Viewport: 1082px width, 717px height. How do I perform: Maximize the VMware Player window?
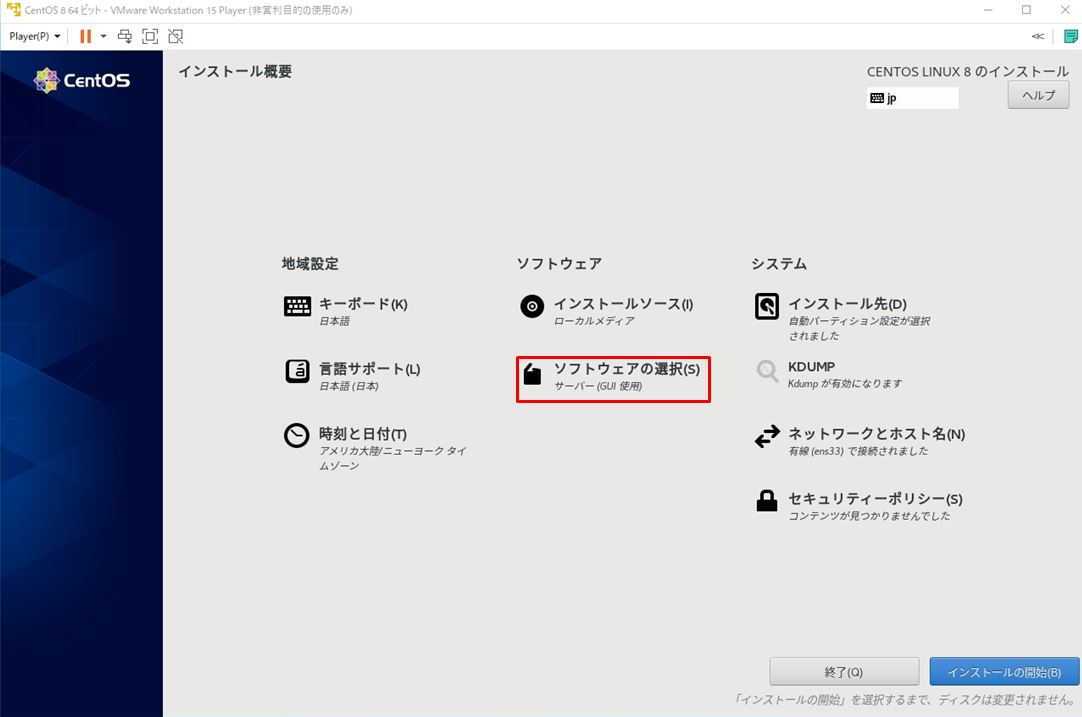pos(1026,10)
